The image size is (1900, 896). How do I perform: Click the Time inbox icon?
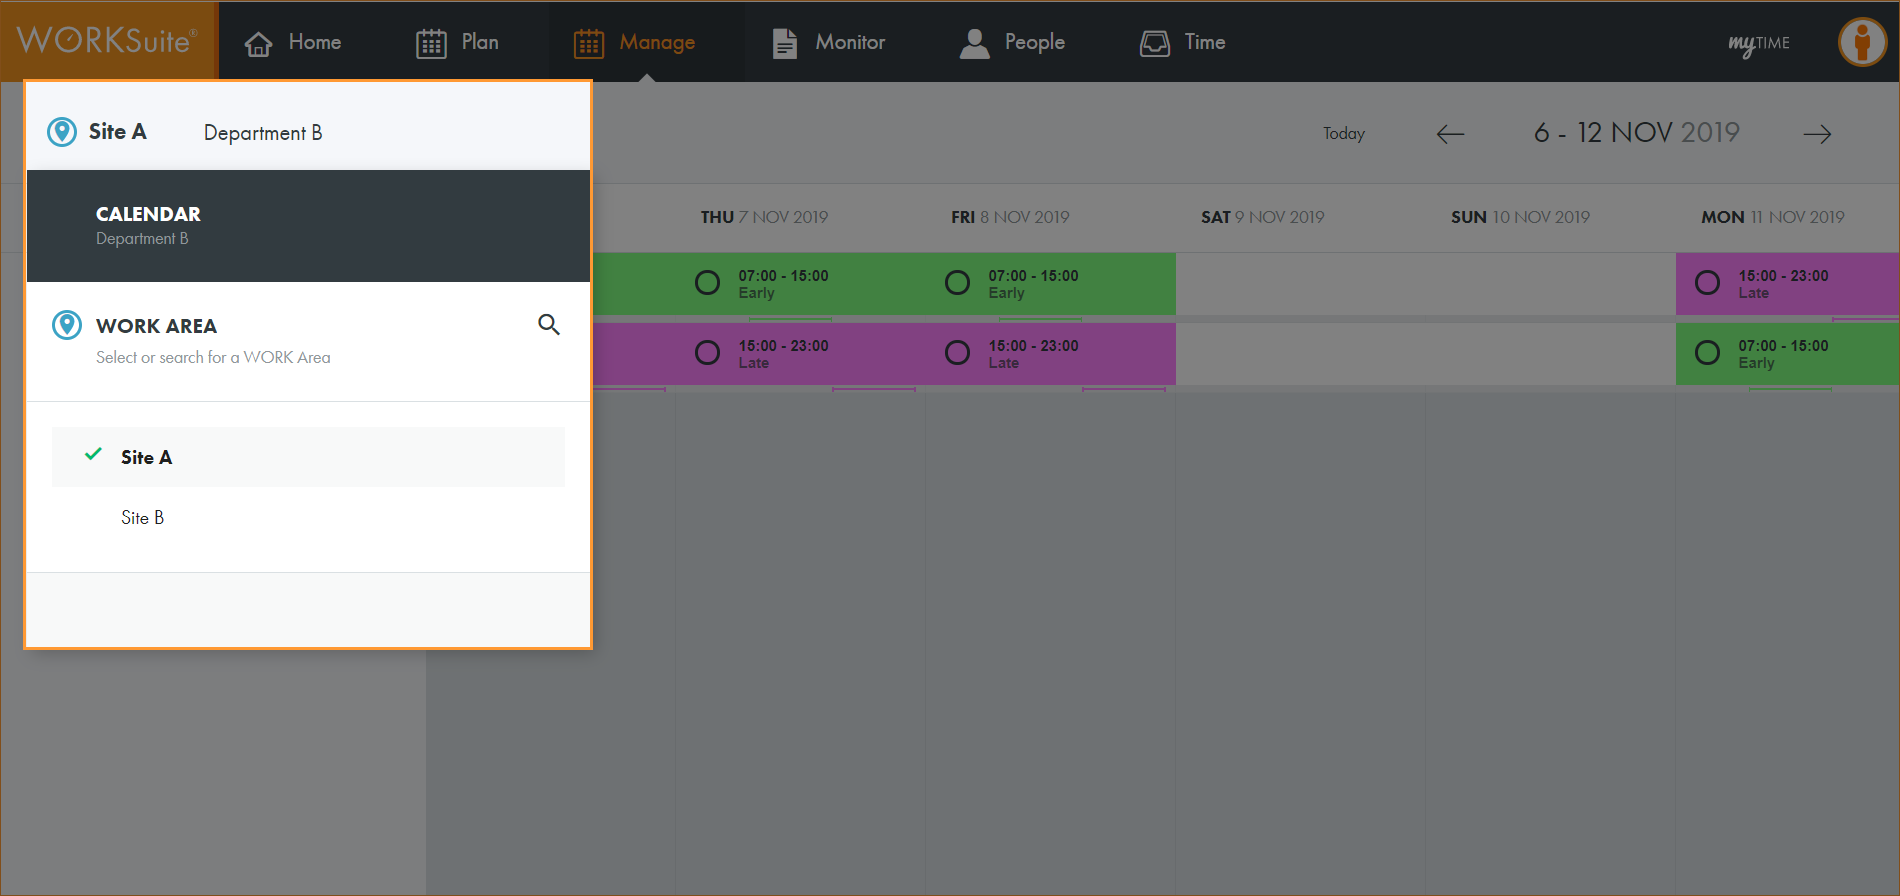1155,43
